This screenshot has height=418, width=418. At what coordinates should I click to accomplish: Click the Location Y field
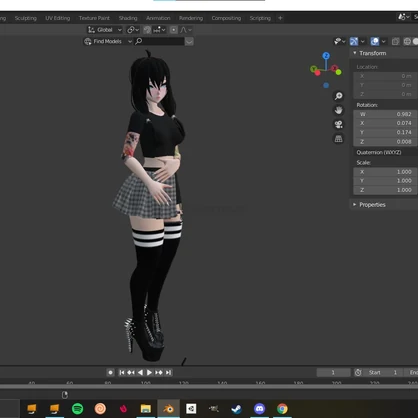(385, 85)
